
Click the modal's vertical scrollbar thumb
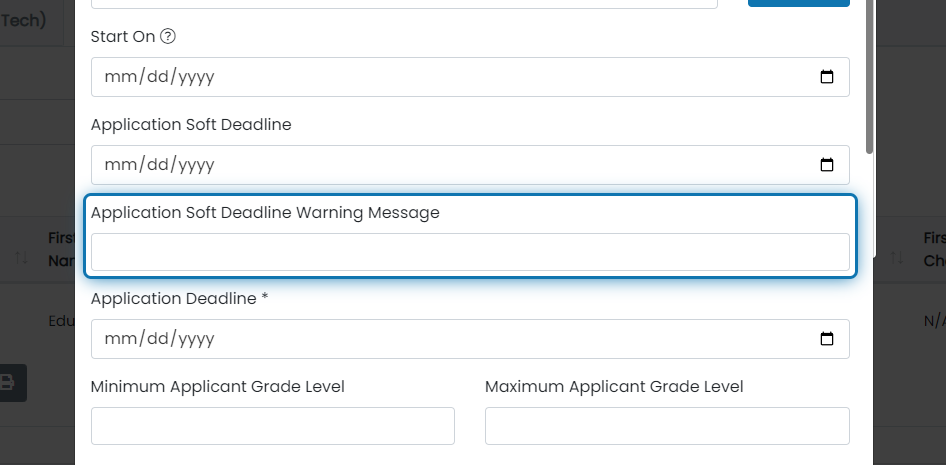coord(869,76)
